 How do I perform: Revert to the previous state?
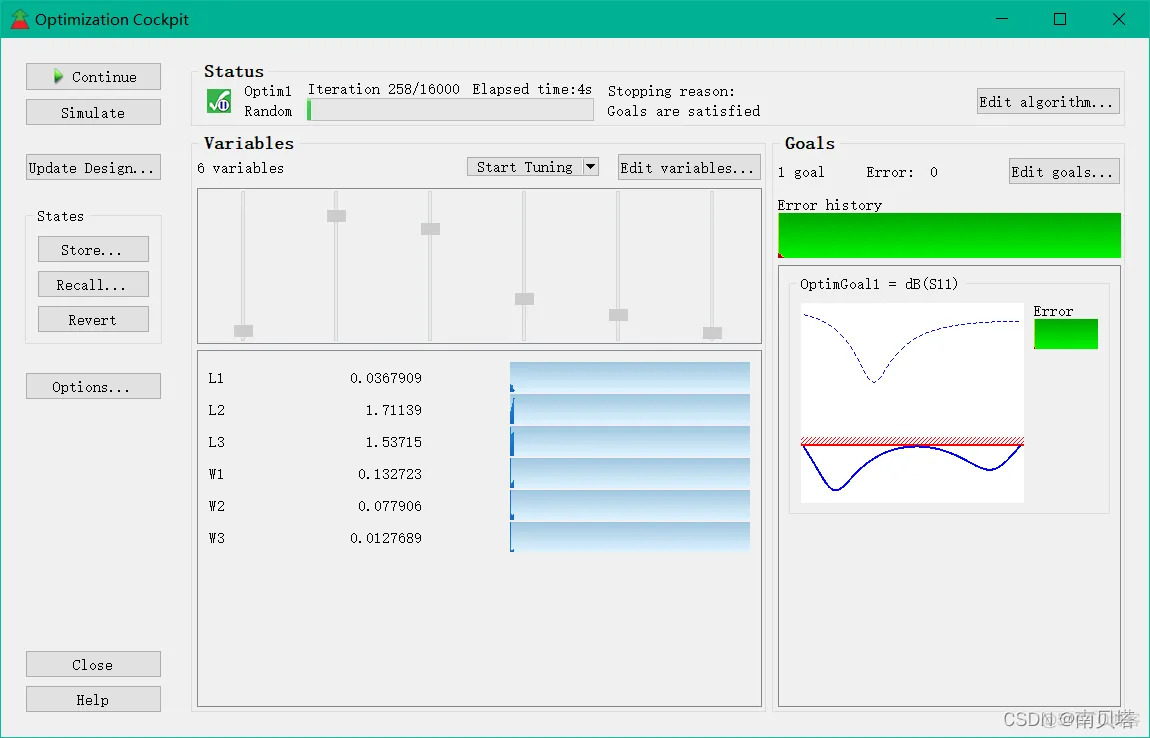[93, 319]
